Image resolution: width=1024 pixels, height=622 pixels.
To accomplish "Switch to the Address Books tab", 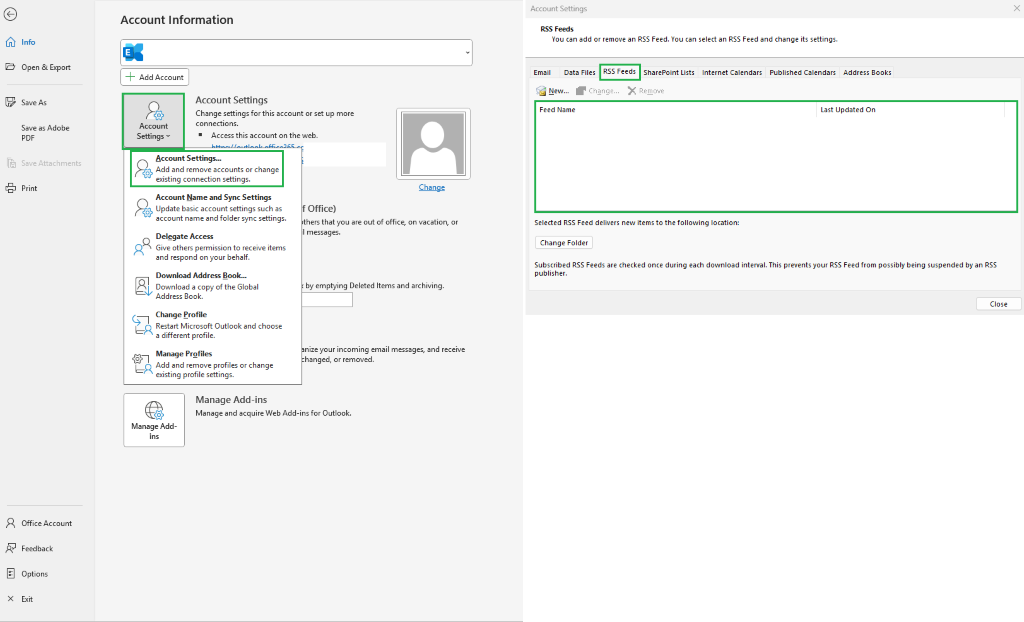I will point(867,73).
